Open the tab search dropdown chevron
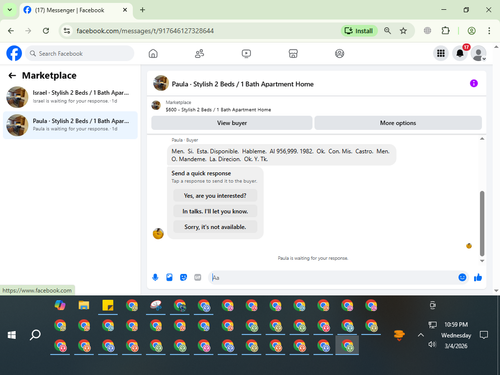Screen dimensions: 500x375 click(x=10, y=10)
